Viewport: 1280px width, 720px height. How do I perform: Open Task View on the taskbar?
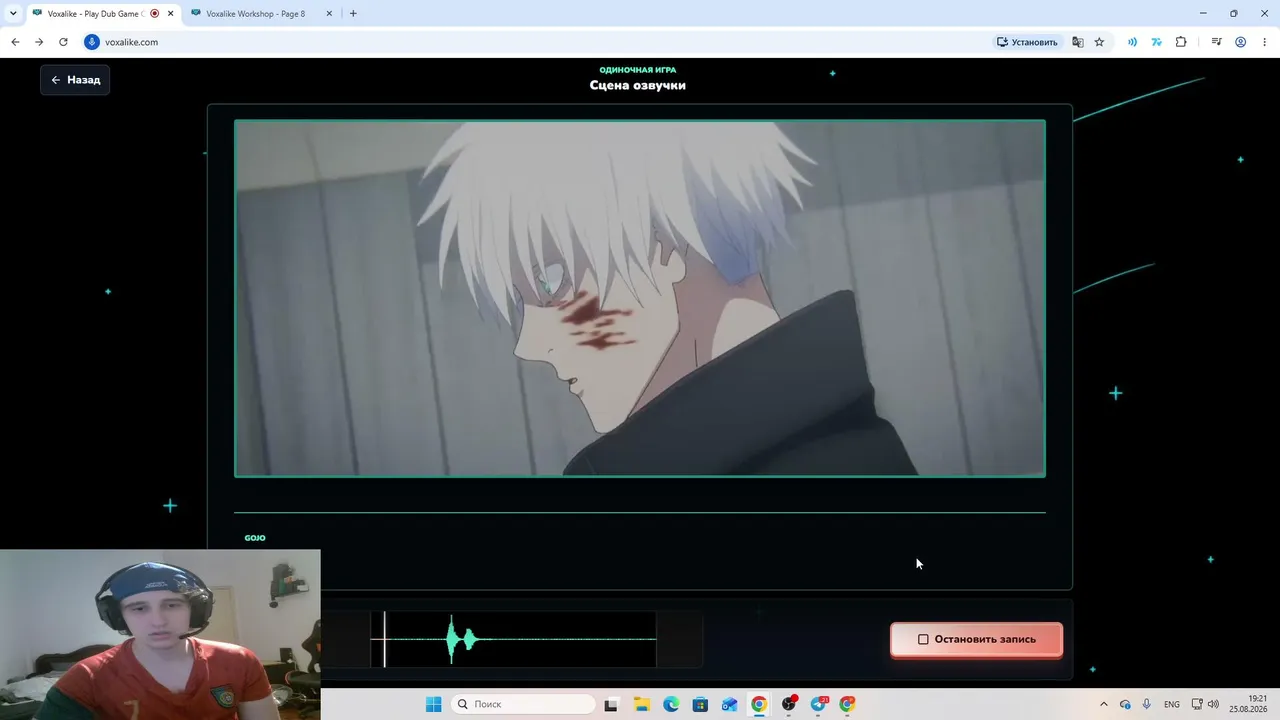click(612, 704)
